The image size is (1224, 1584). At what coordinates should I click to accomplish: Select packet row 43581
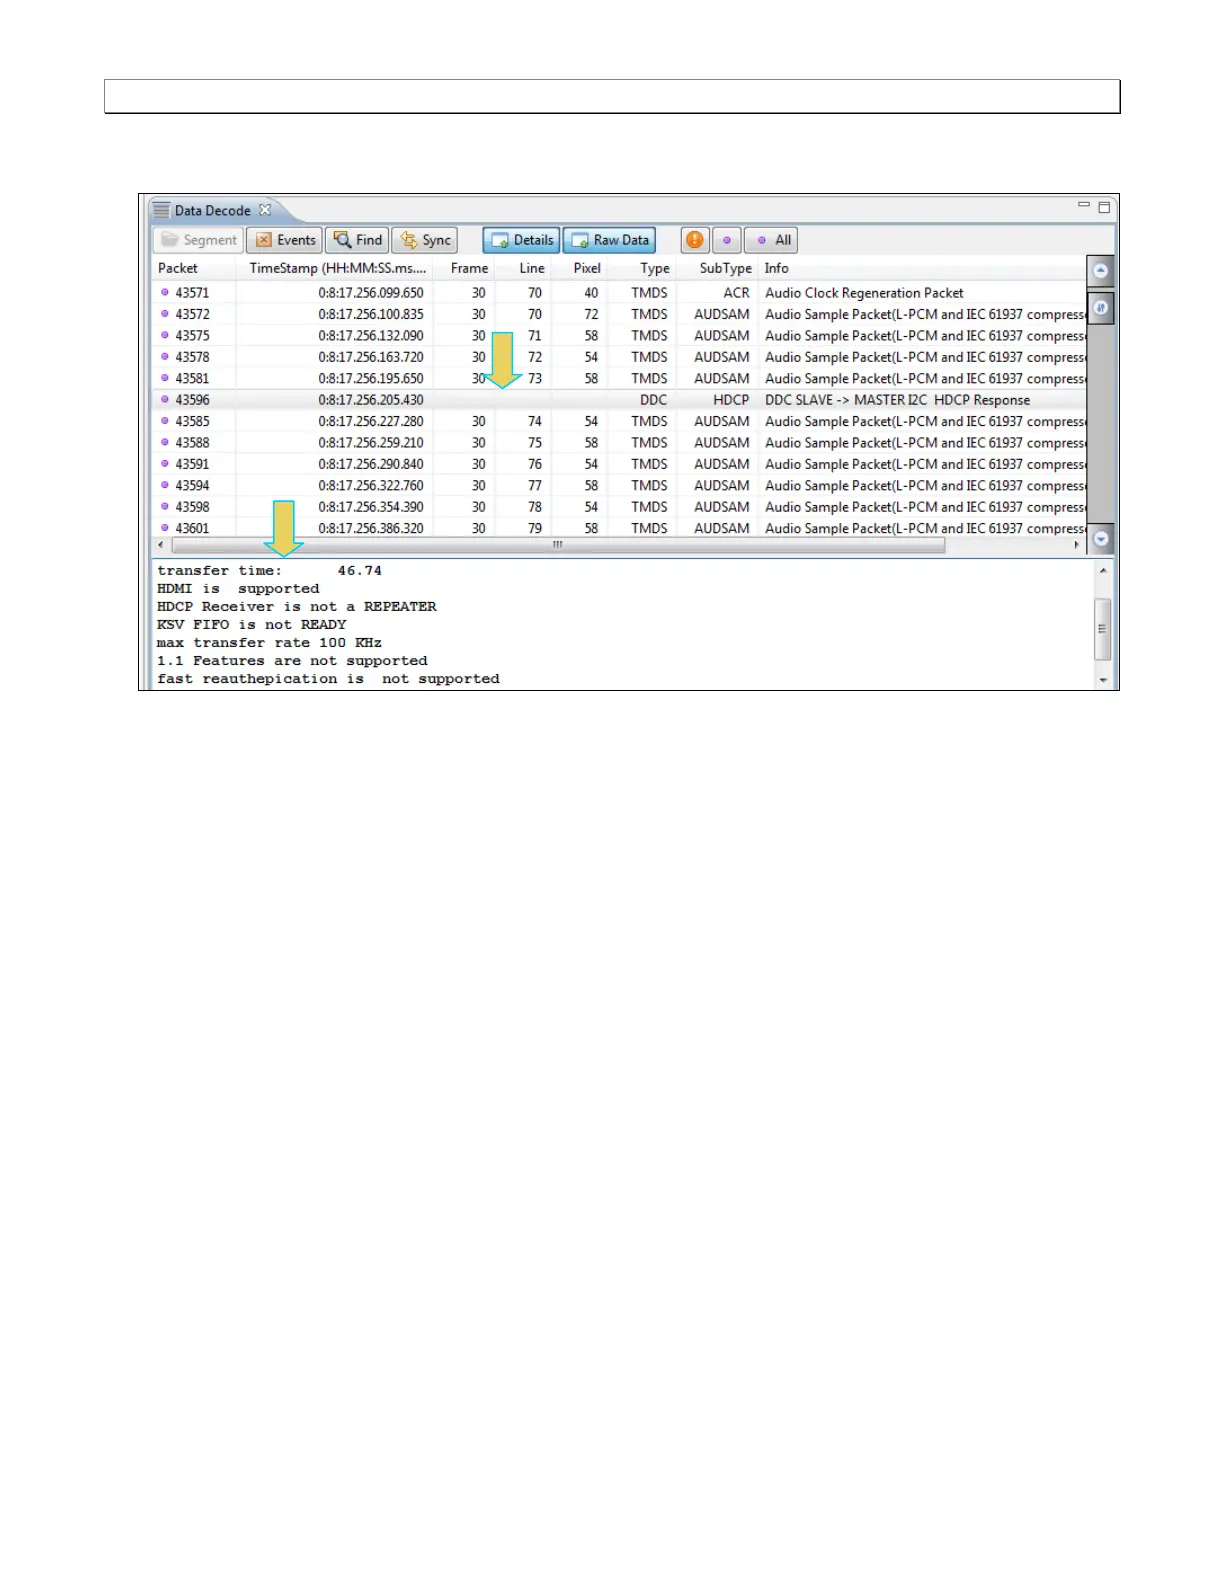coord(618,379)
